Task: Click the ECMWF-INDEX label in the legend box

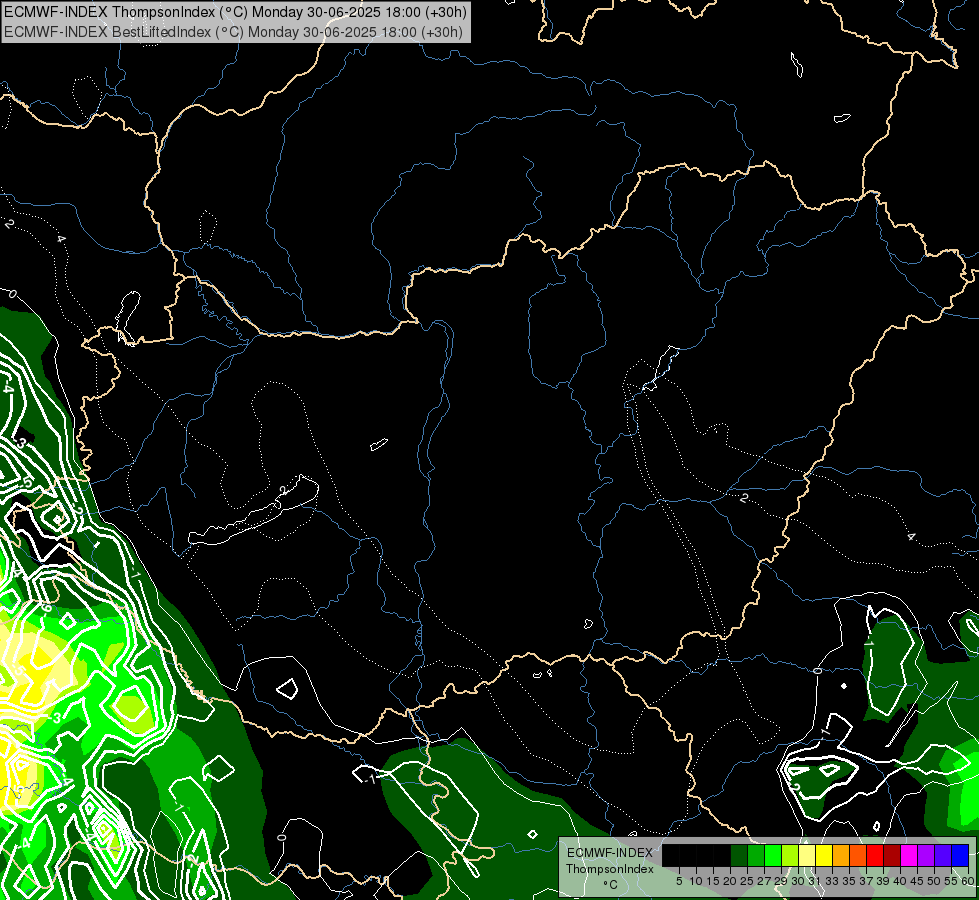Action: click(x=610, y=853)
